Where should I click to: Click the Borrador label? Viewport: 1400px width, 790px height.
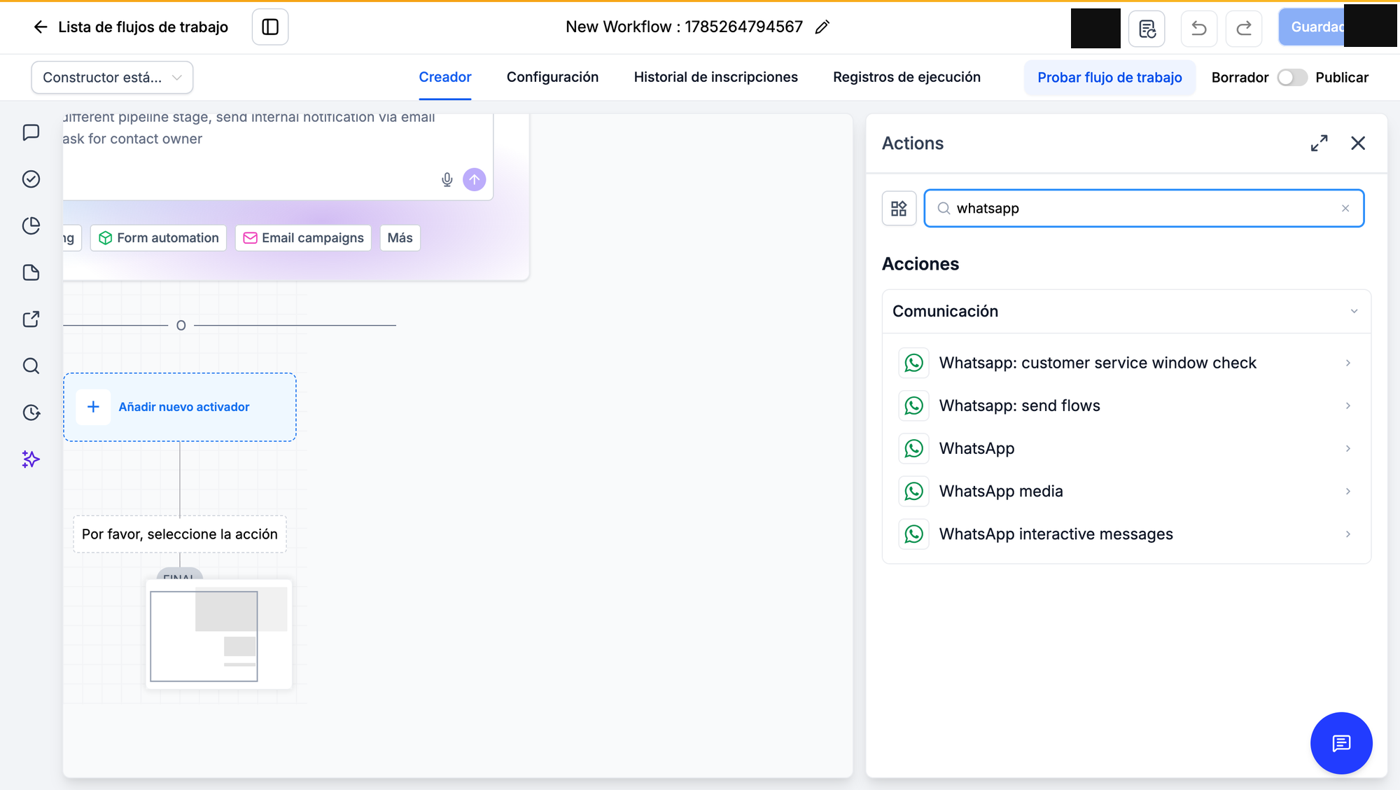1240,77
